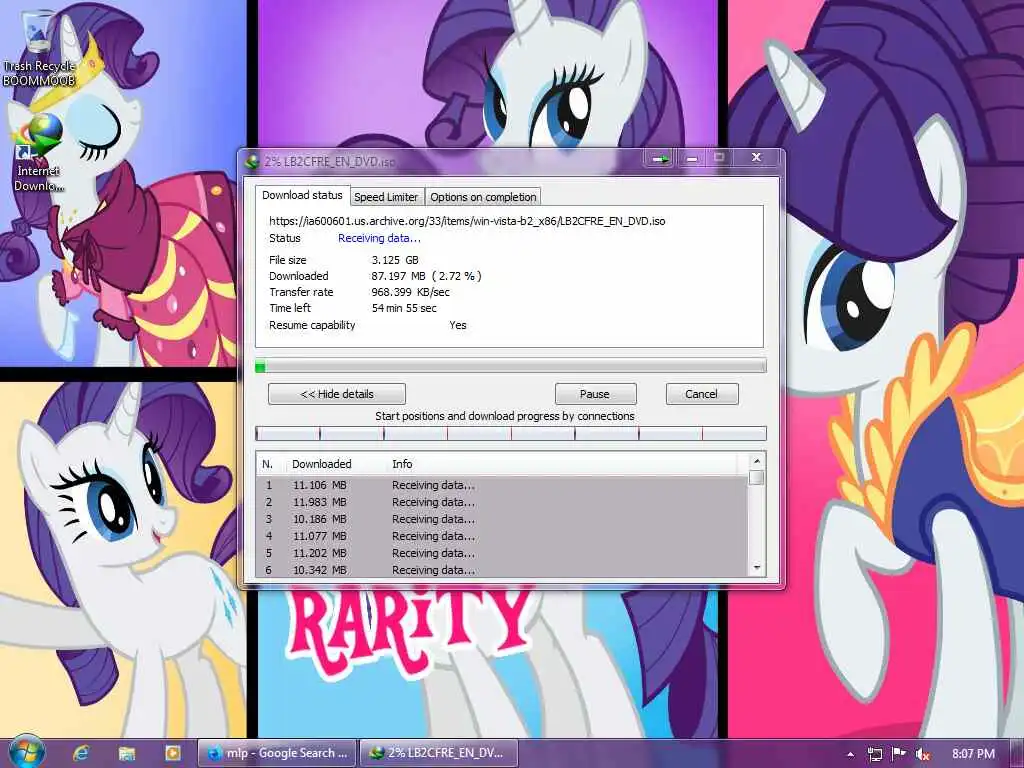Click scroll up arrow in connections list
Image resolution: width=1024 pixels, height=768 pixels.
[x=757, y=461]
